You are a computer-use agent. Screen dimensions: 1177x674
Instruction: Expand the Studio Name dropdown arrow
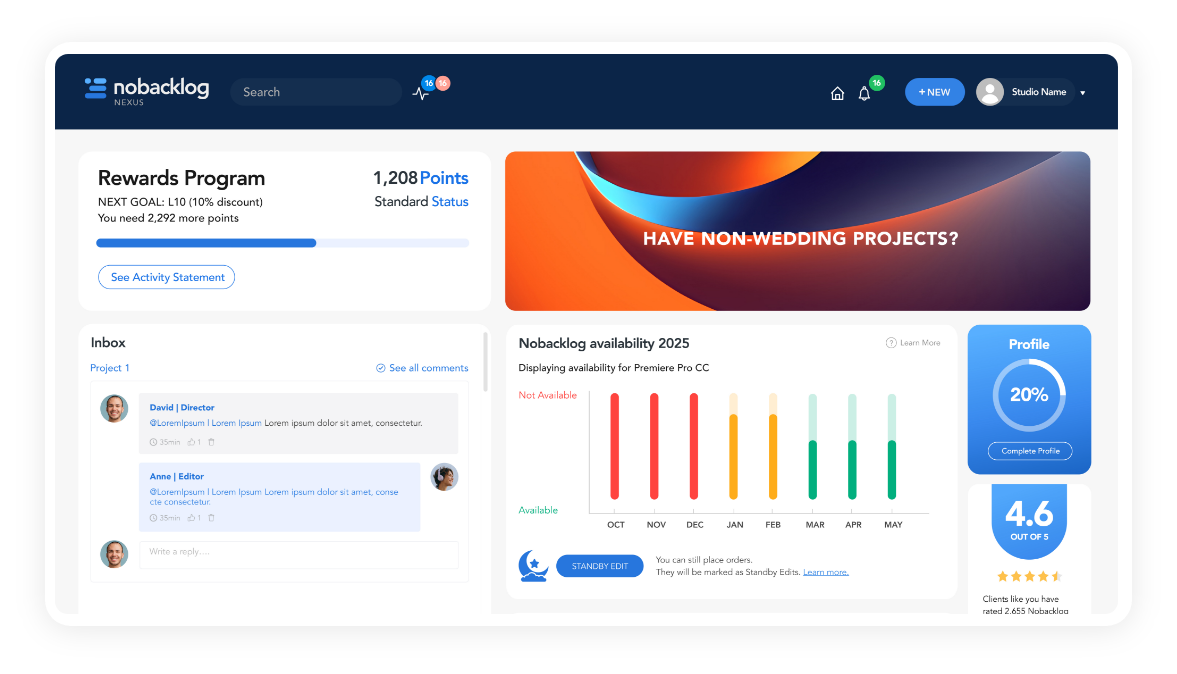pos(1083,93)
